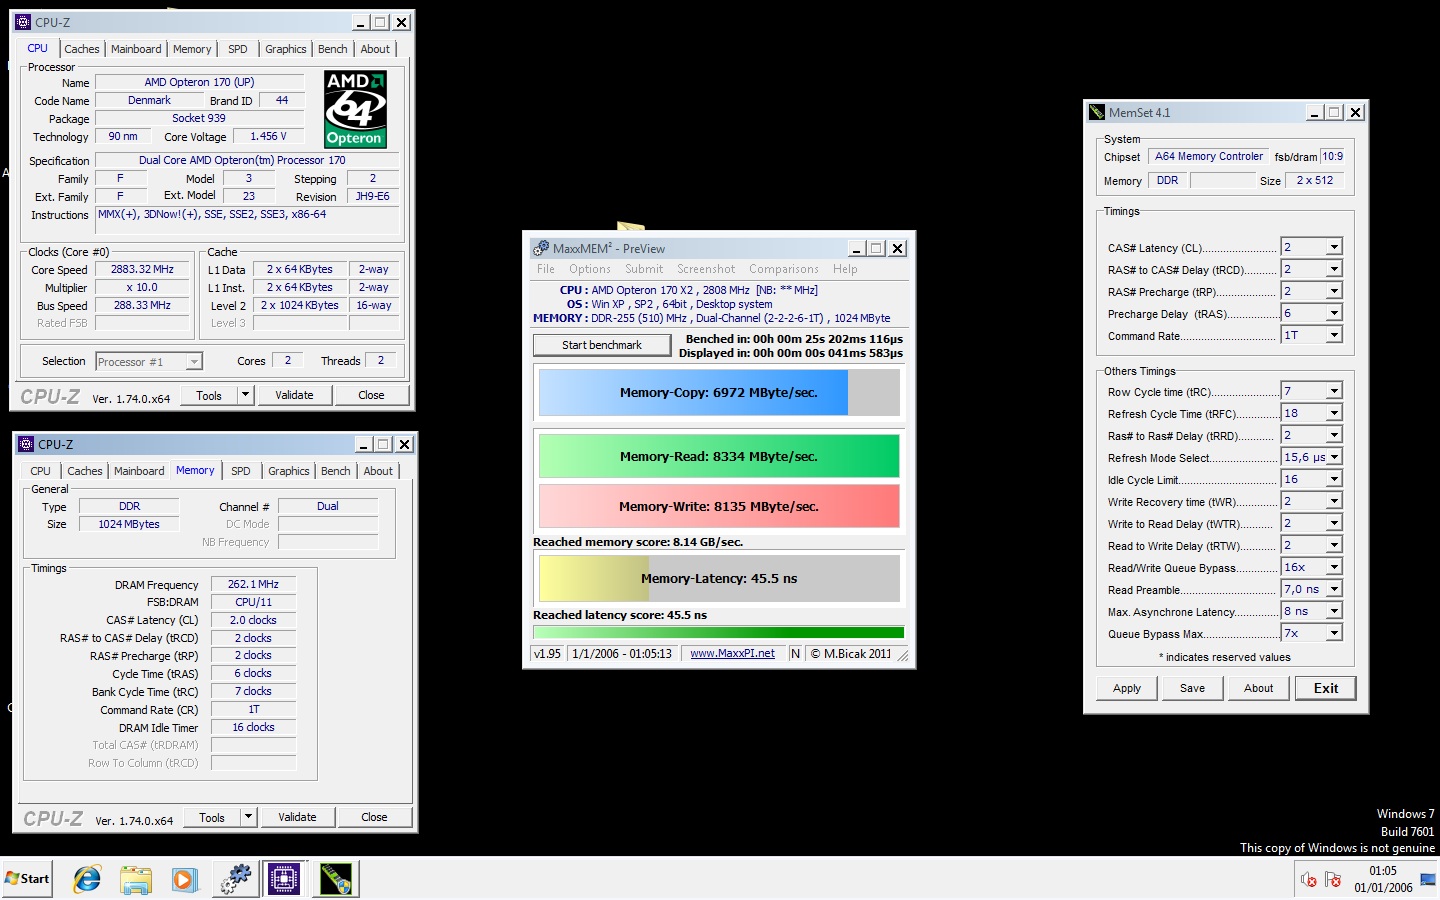Click Validate in top CPU-Z window

tap(294, 395)
